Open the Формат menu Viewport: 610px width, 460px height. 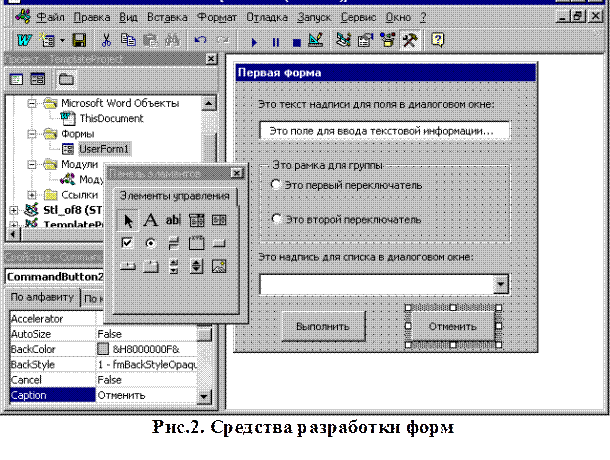[x=217, y=18]
